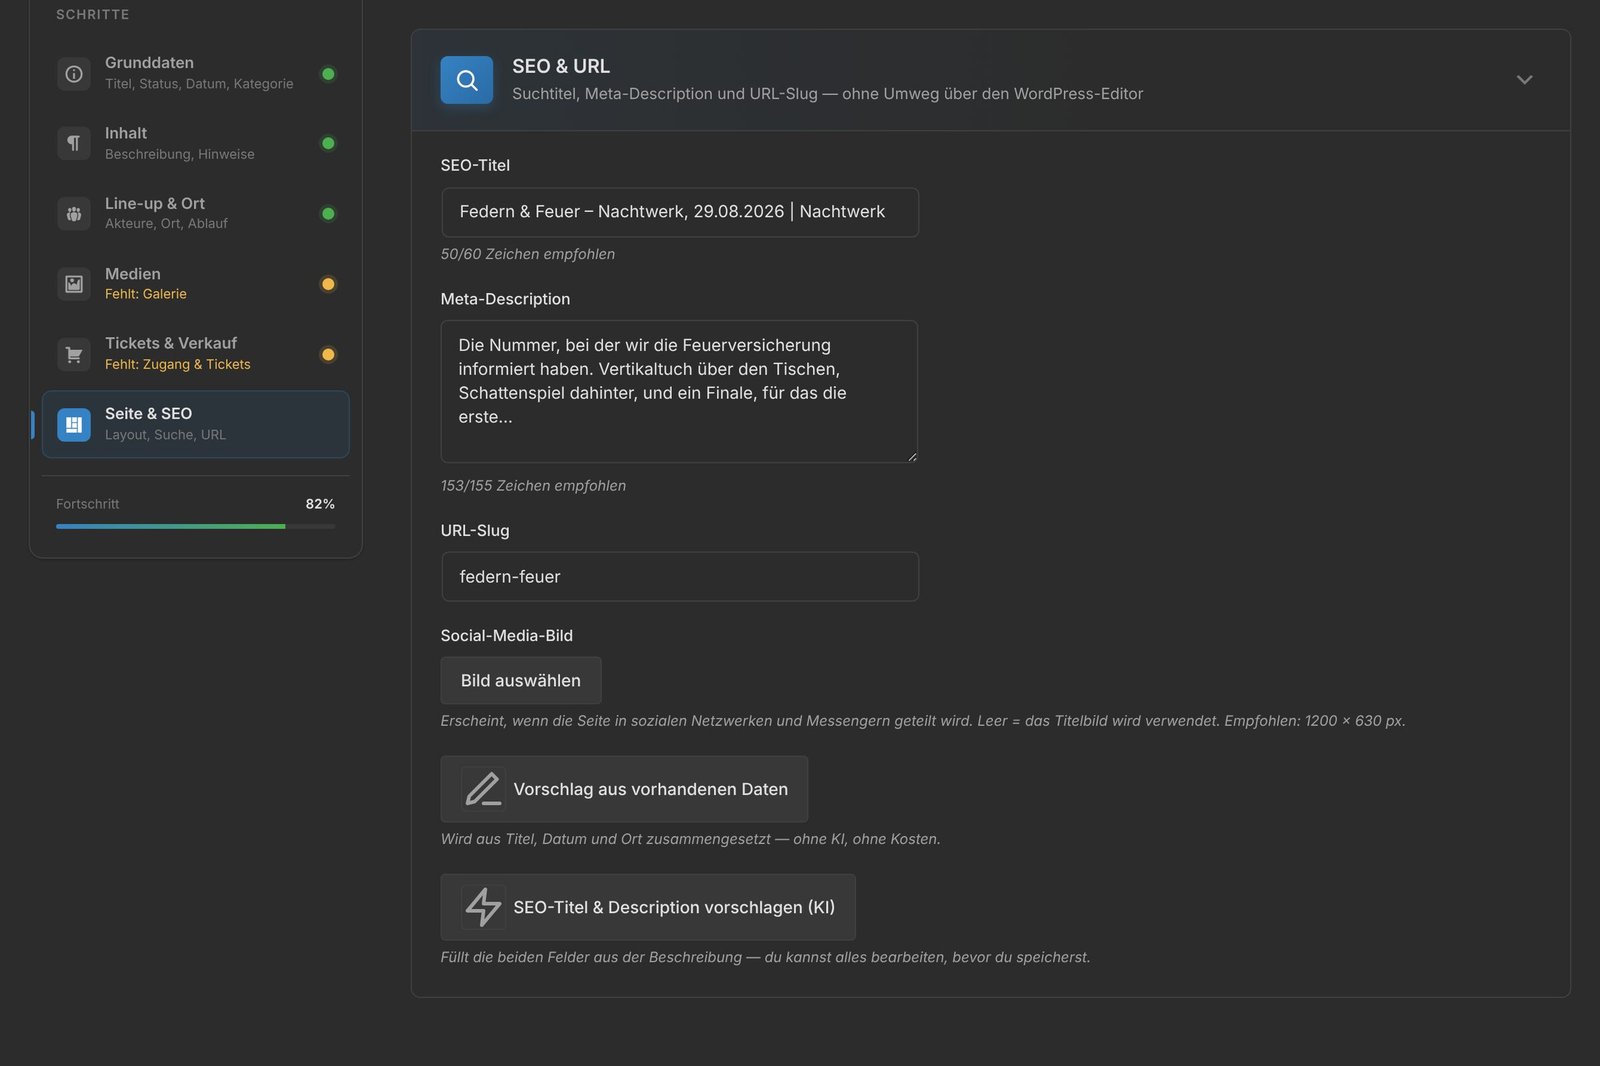
Task: Click the green status dot beside Line-up & Ort
Action: (328, 213)
